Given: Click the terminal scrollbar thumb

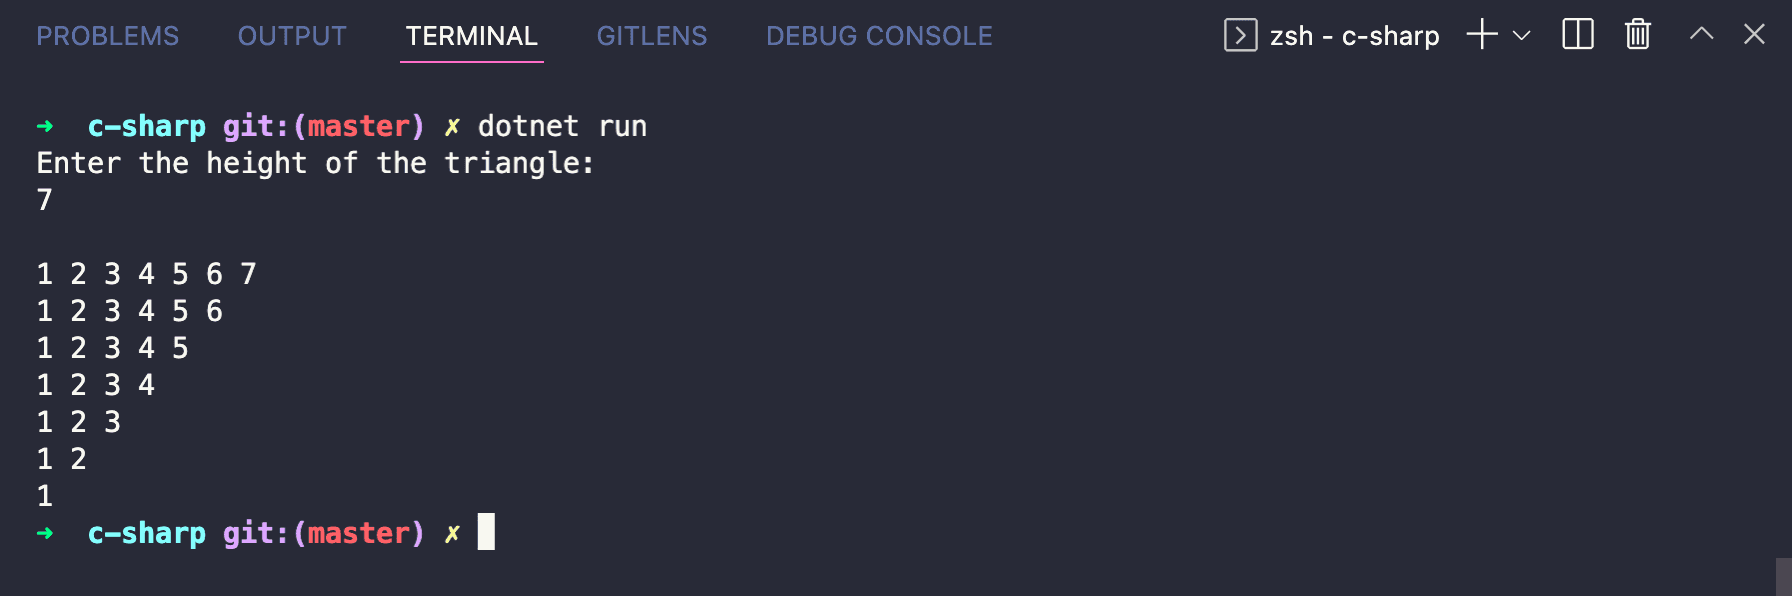Looking at the screenshot, I should [x=1783, y=577].
